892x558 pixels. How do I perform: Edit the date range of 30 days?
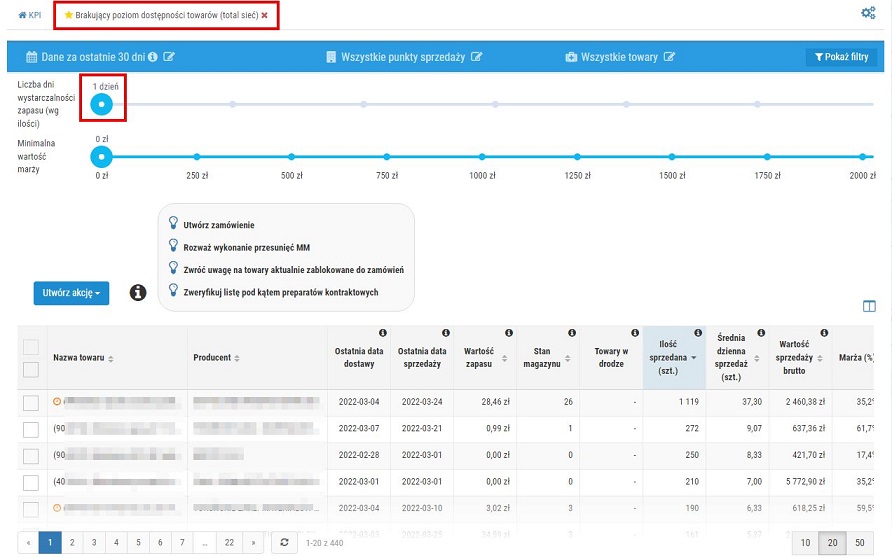pos(169,57)
